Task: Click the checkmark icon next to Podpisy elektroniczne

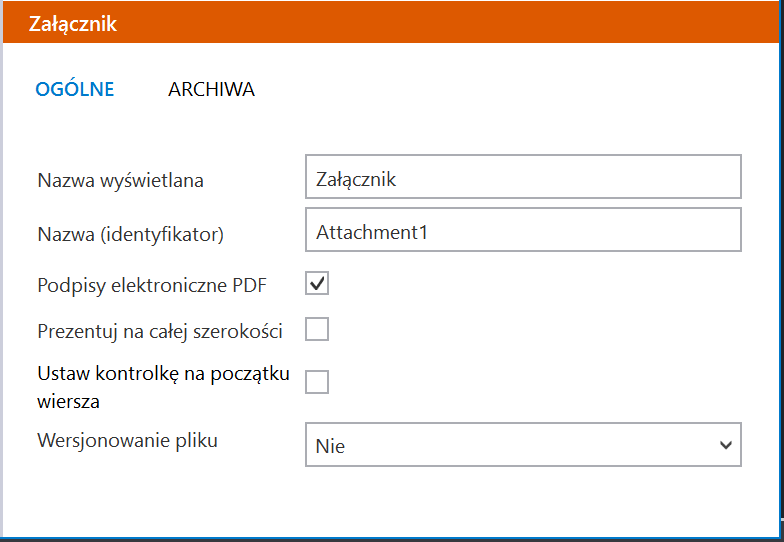Action: coord(317,284)
